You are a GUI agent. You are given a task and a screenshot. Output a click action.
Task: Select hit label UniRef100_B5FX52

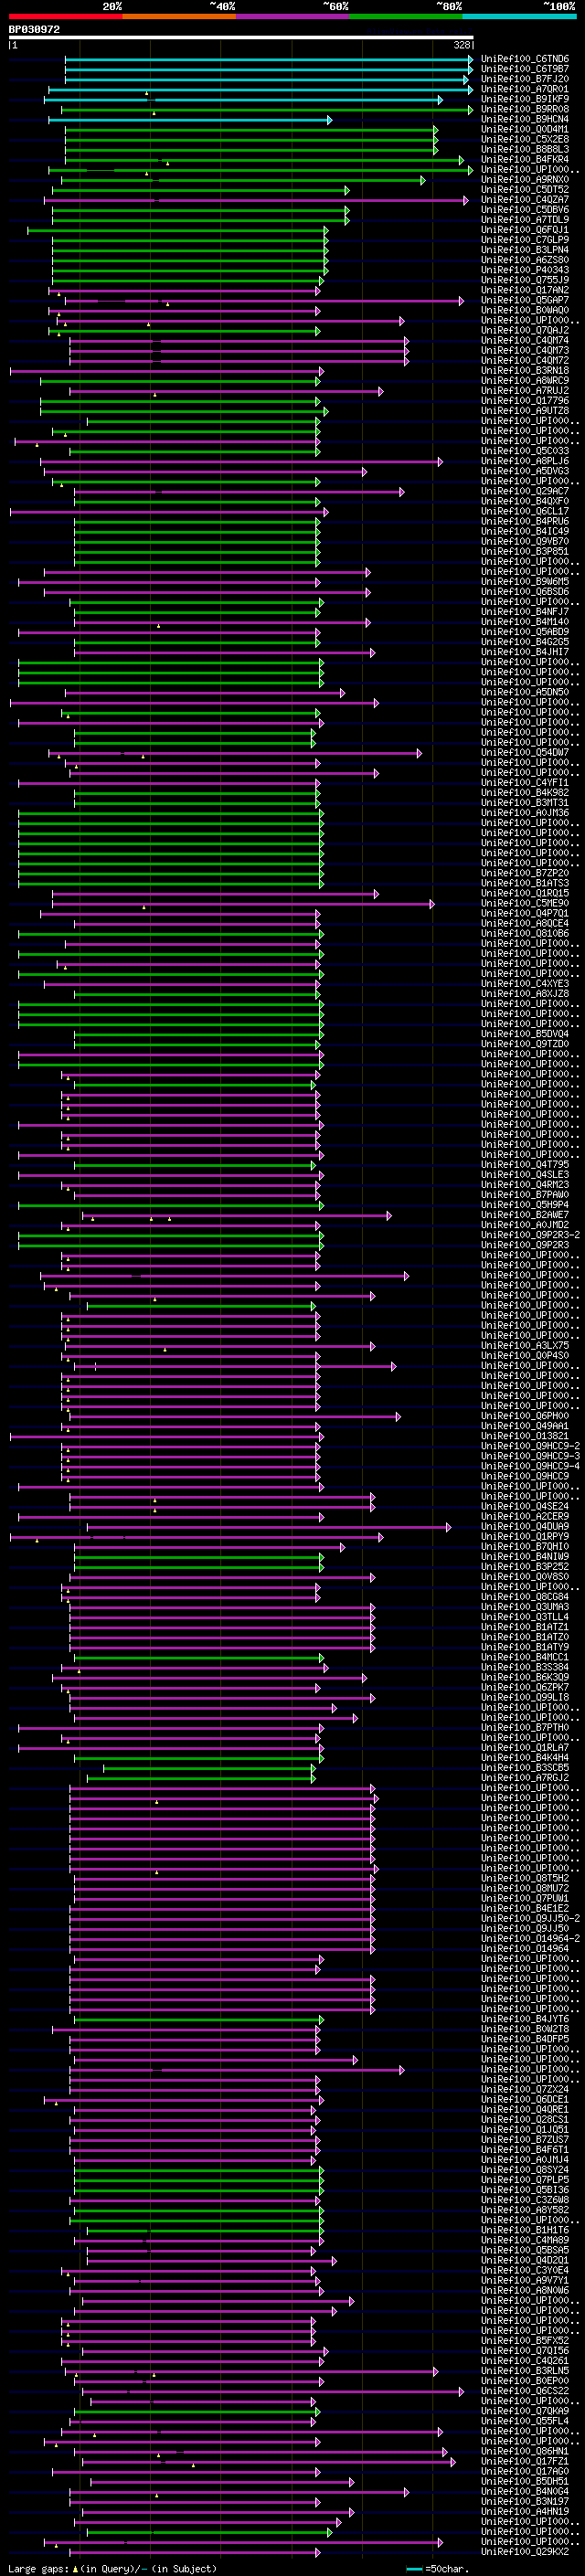point(524,2341)
